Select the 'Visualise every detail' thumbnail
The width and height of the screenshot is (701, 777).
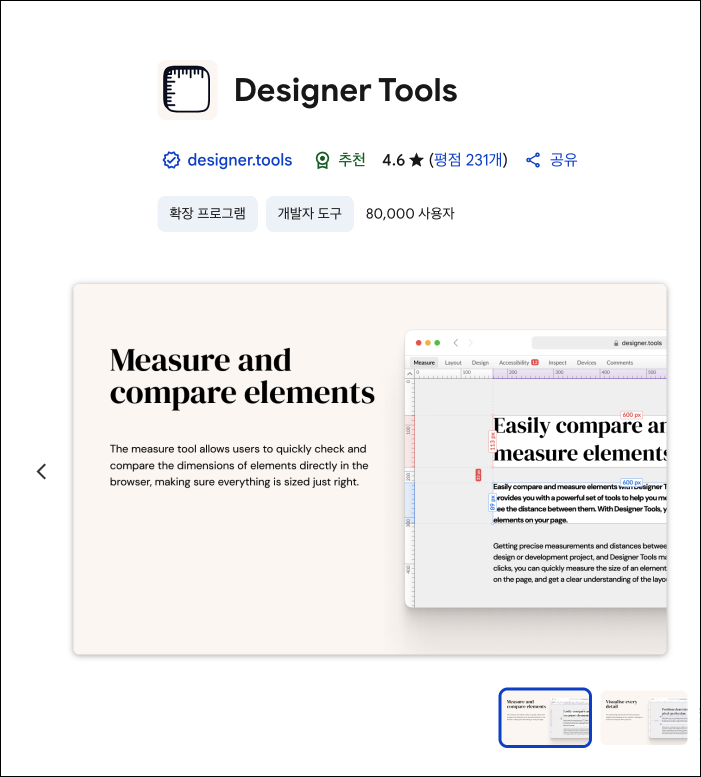[643, 717]
